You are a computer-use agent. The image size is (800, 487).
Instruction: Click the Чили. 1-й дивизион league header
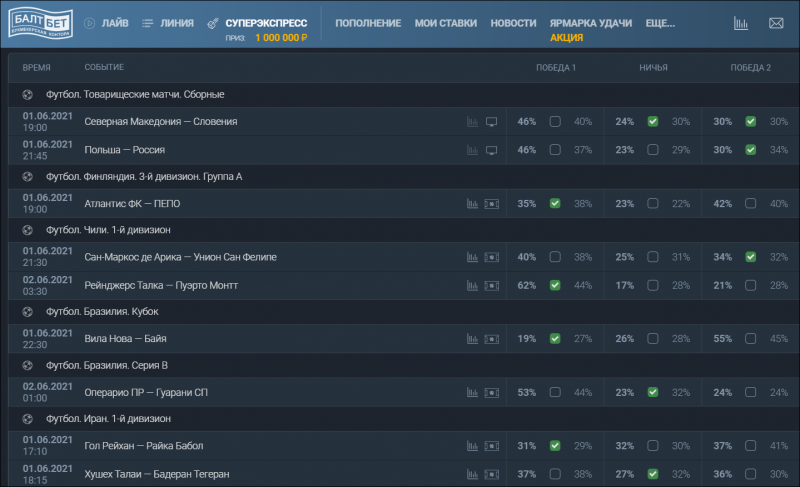(108, 230)
